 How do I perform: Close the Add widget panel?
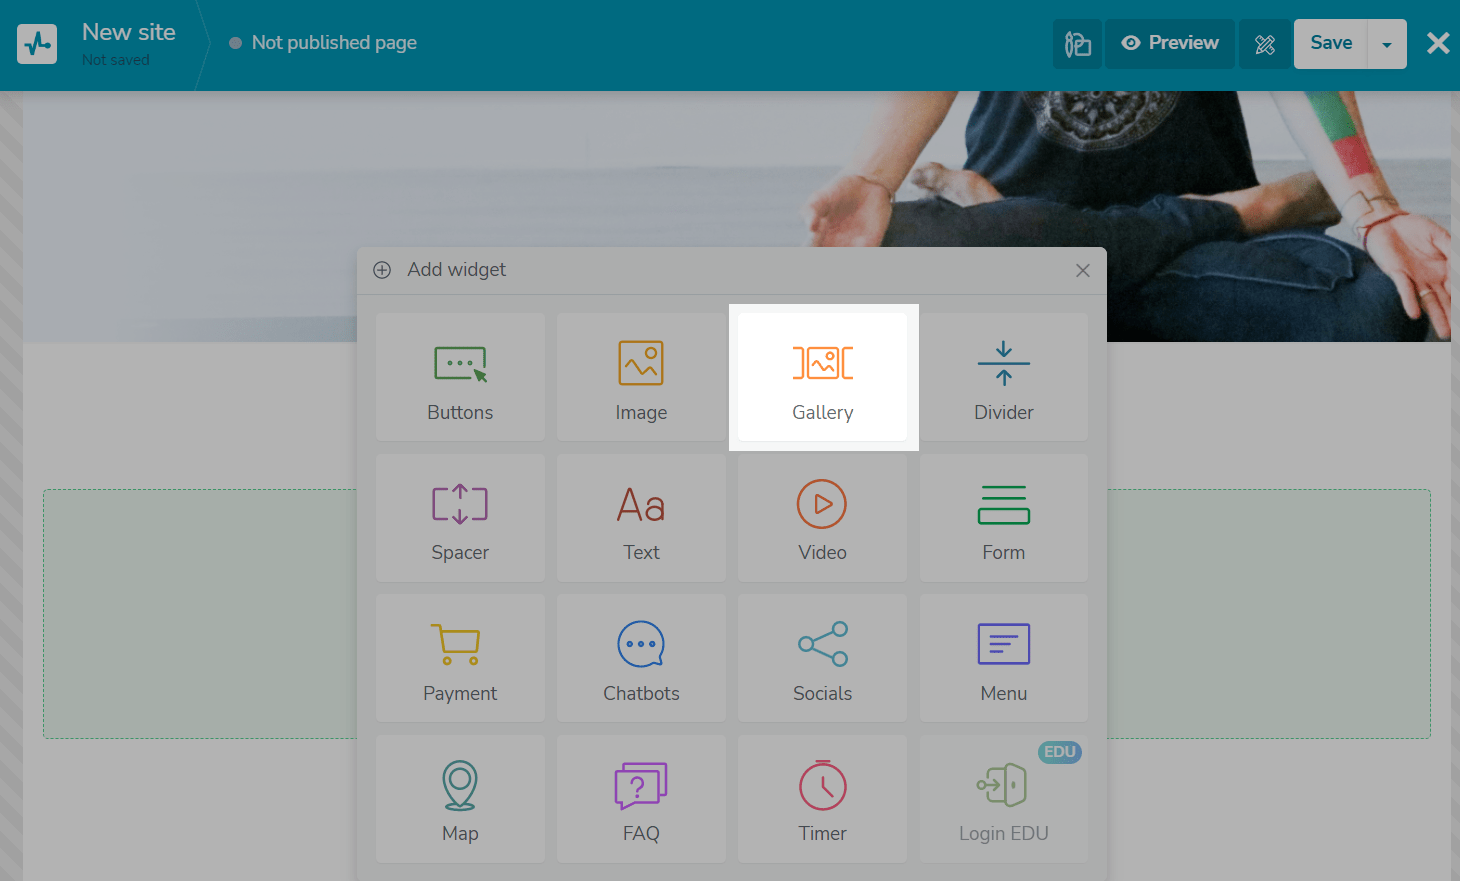(x=1082, y=271)
